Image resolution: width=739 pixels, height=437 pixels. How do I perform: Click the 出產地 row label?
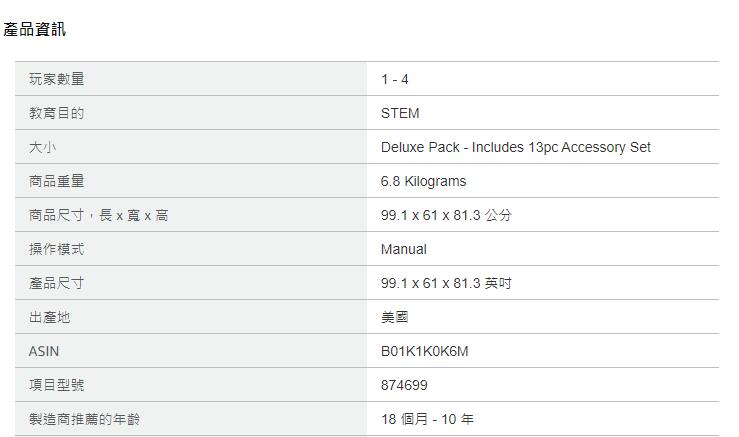coord(50,317)
